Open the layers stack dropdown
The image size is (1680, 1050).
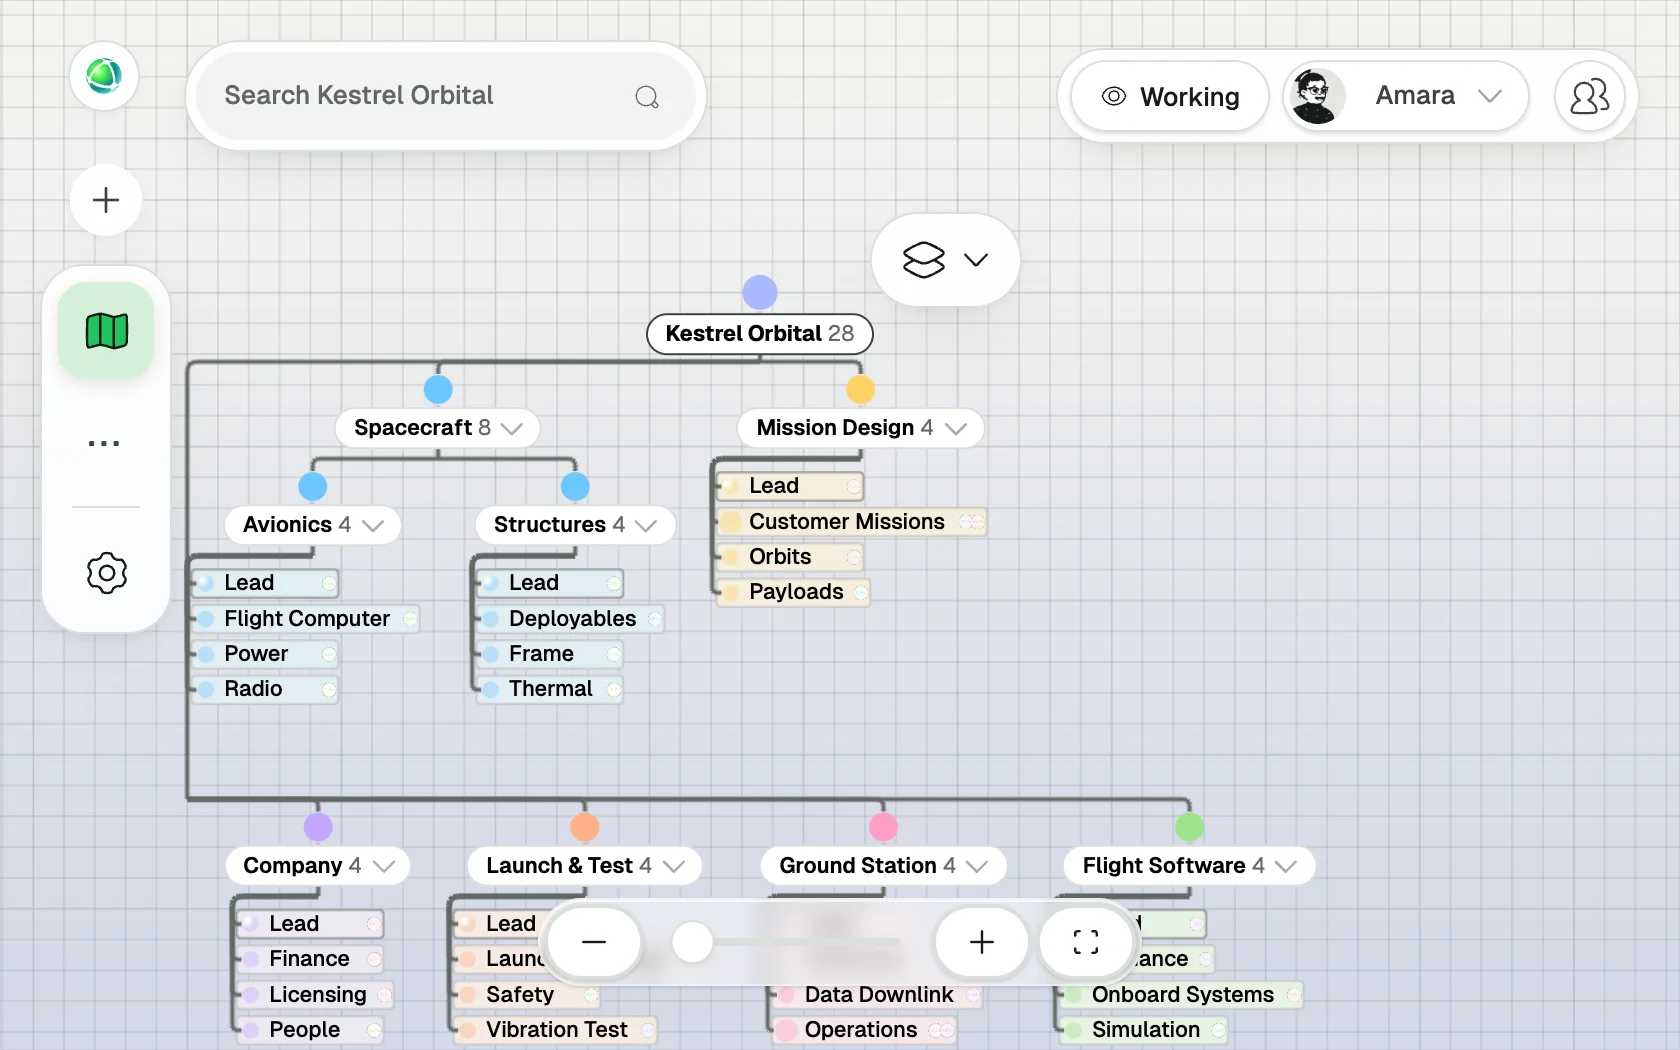(946, 260)
